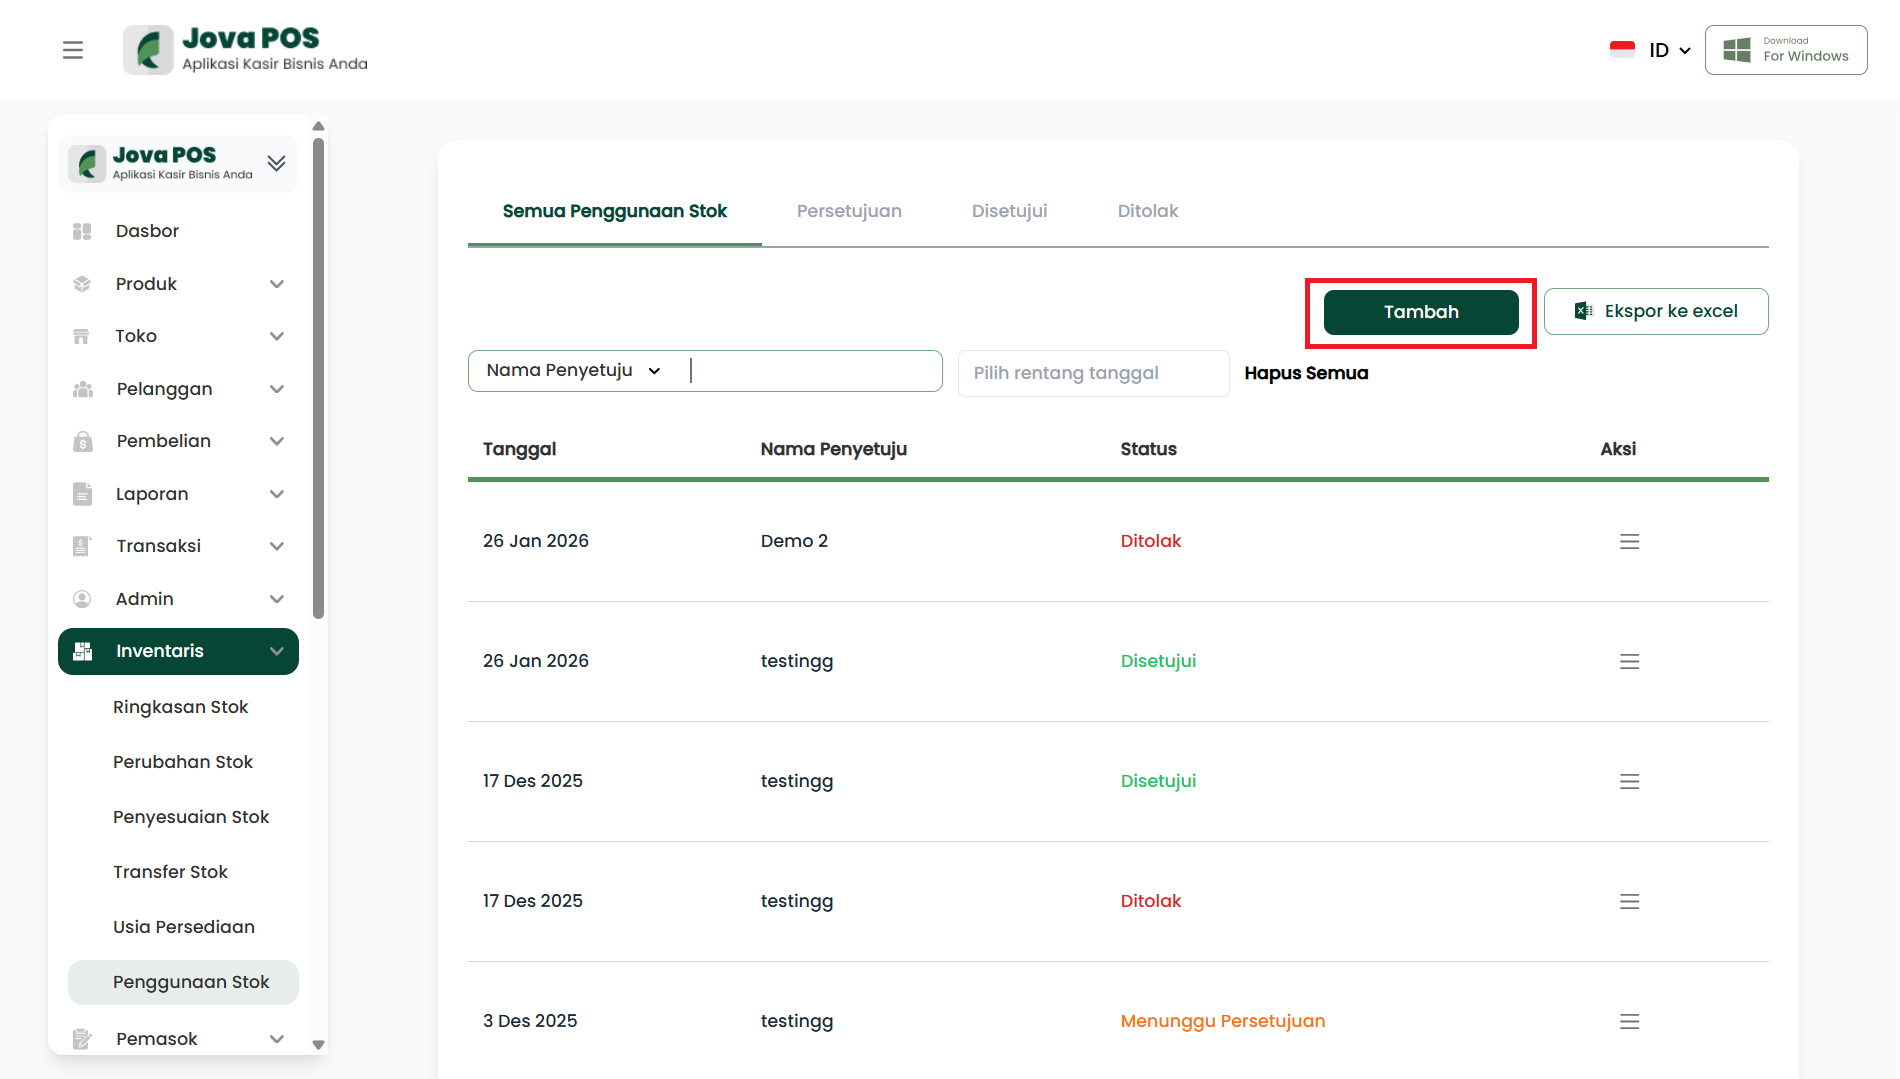Screen dimensions: 1900x1079
Task: Open action menu for Demo 2 row
Action: click(x=1629, y=541)
